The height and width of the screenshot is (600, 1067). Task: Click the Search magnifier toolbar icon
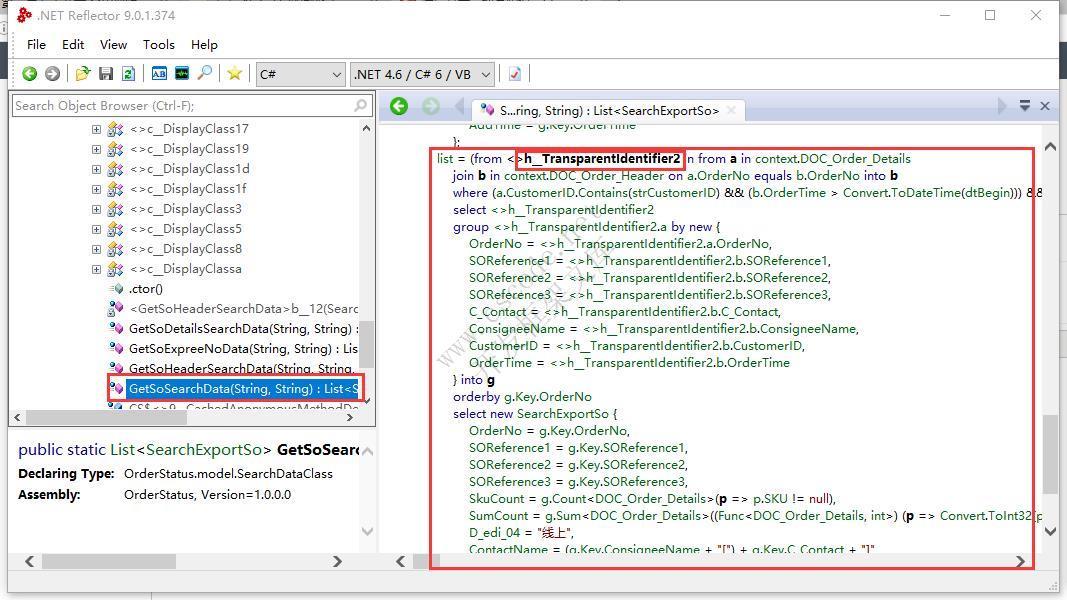click(205, 74)
